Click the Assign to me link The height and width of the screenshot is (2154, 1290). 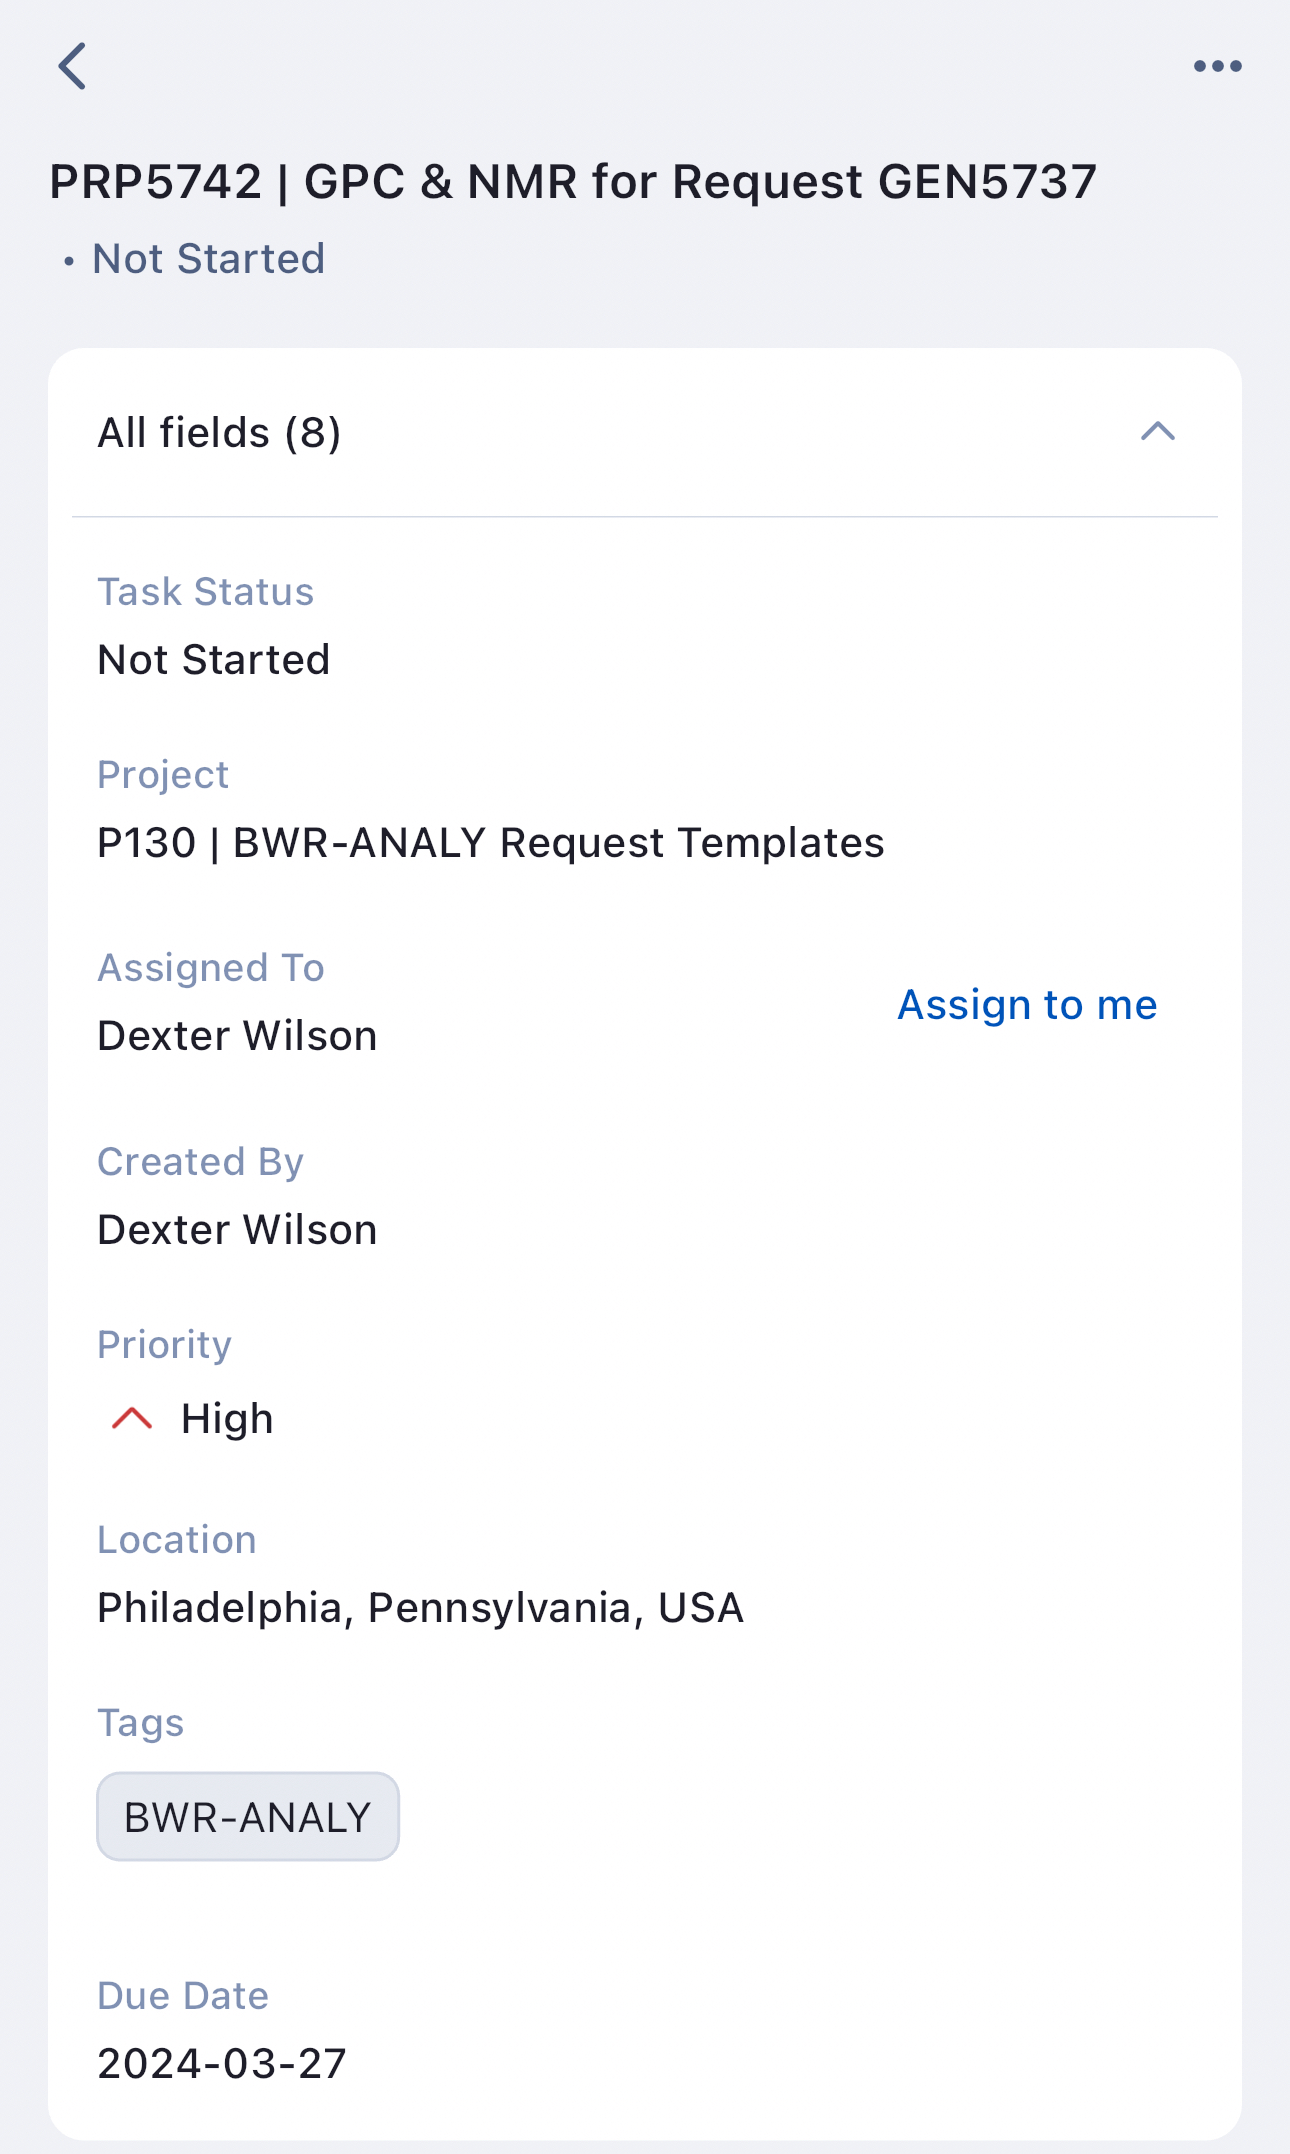[1027, 1004]
